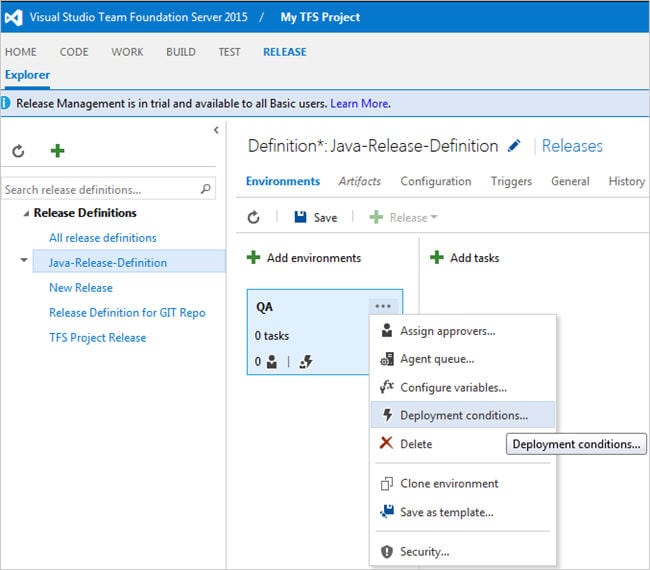Click the deployment conditions lightning icon in QA card
The height and width of the screenshot is (570, 650).
click(x=306, y=361)
